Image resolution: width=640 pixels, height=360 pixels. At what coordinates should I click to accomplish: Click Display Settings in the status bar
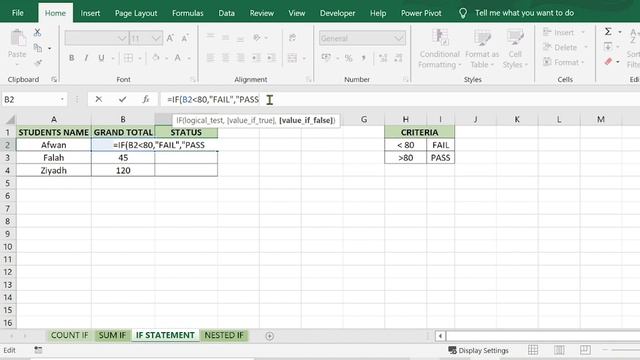pyautogui.click(x=478, y=350)
